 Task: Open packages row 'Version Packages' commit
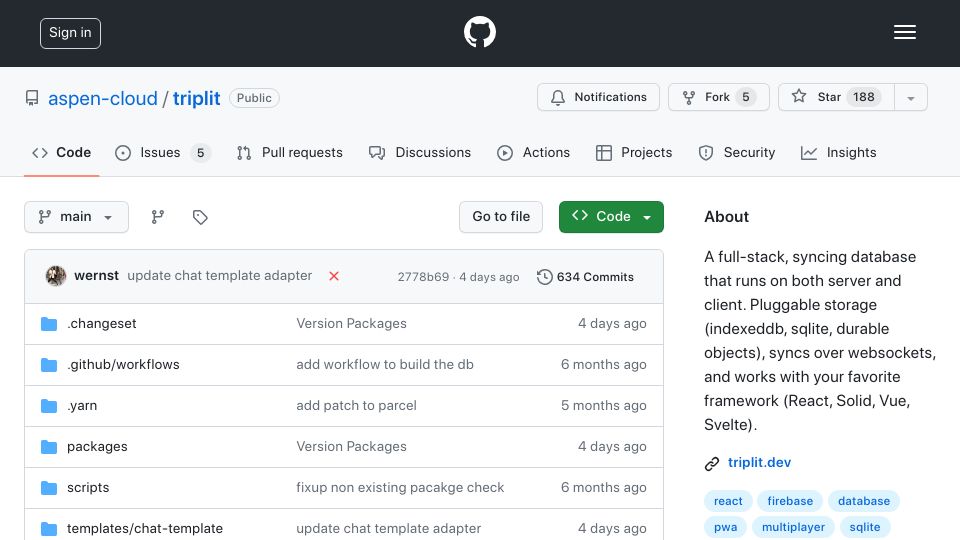point(351,446)
